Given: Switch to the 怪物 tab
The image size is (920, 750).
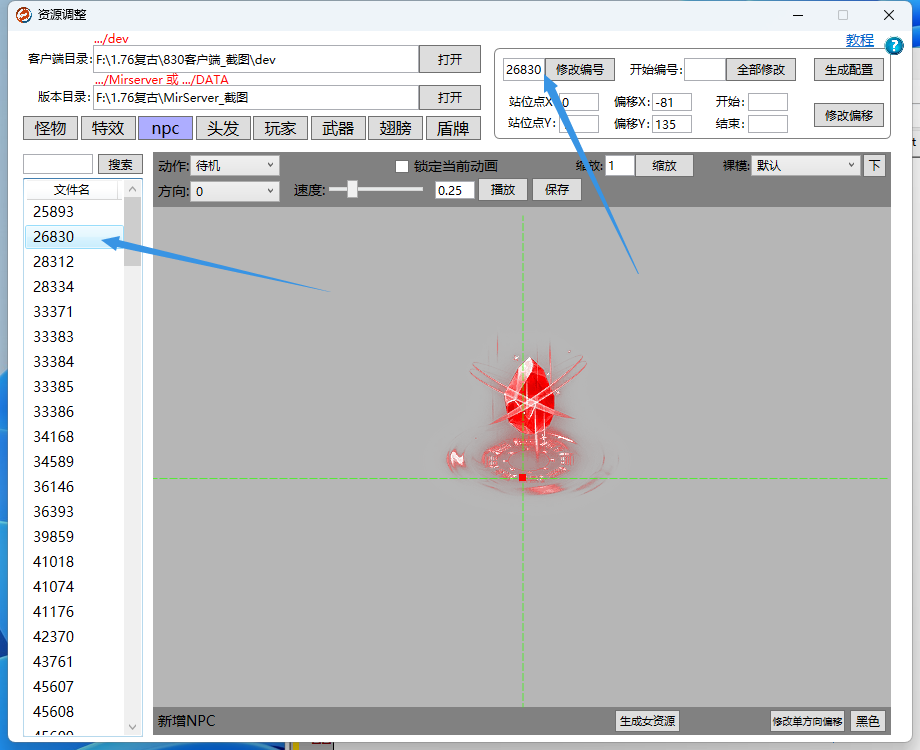Looking at the screenshot, I should pos(51,128).
